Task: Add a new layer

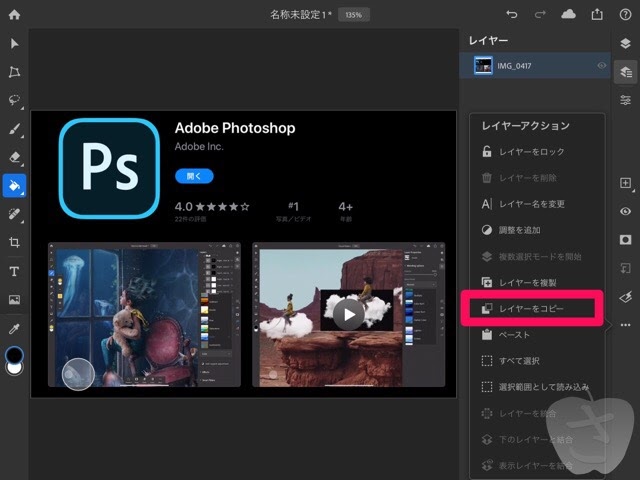Action: [625, 183]
